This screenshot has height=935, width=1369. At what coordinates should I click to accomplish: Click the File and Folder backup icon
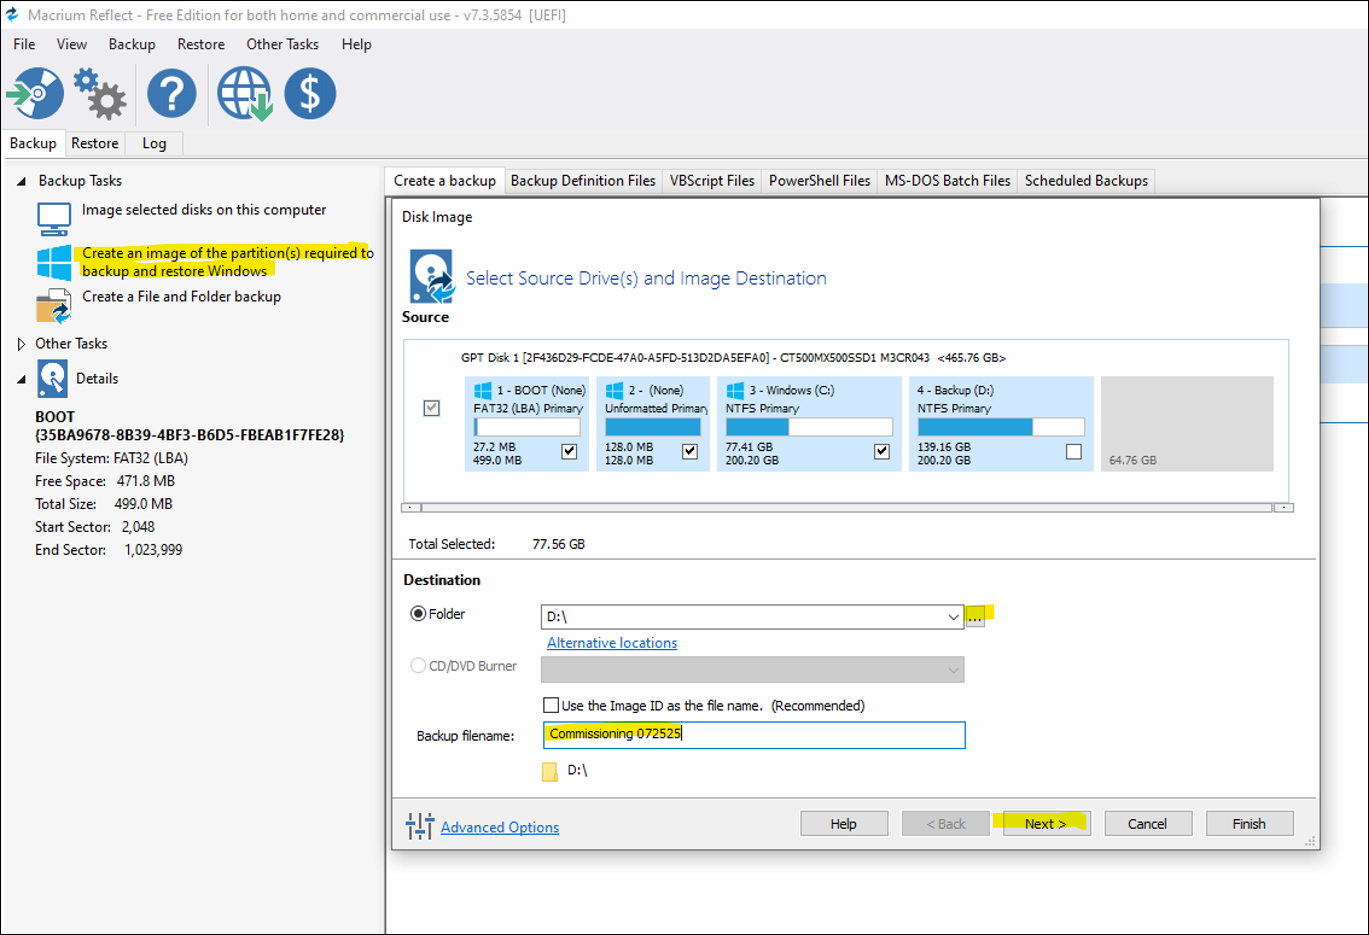coord(54,305)
